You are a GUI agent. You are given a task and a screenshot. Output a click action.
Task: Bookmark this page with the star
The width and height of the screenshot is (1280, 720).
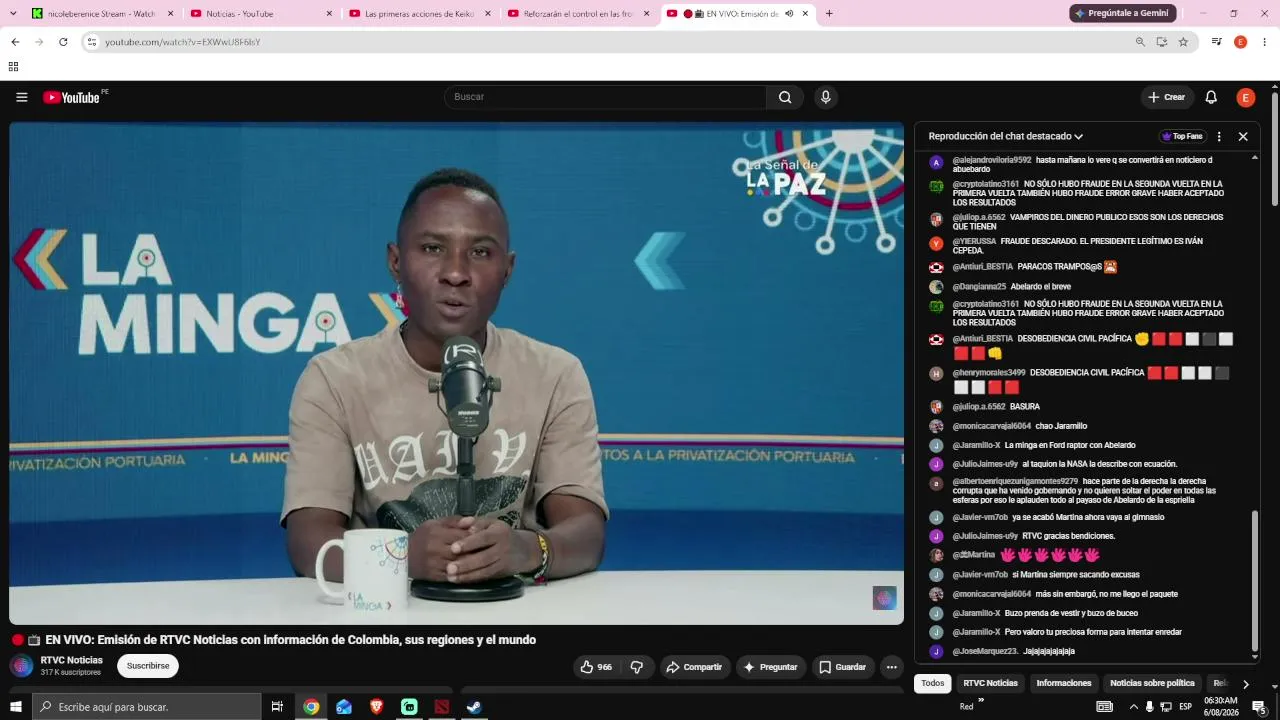(1183, 42)
